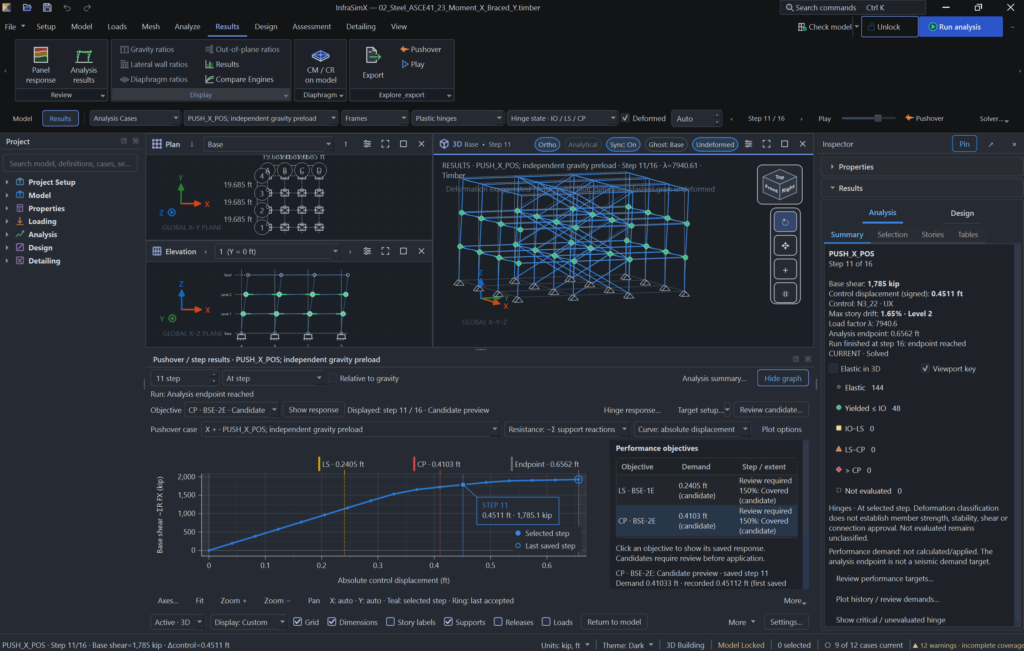Click the Return to model button
This screenshot has height=651, width=1024.
614,622
